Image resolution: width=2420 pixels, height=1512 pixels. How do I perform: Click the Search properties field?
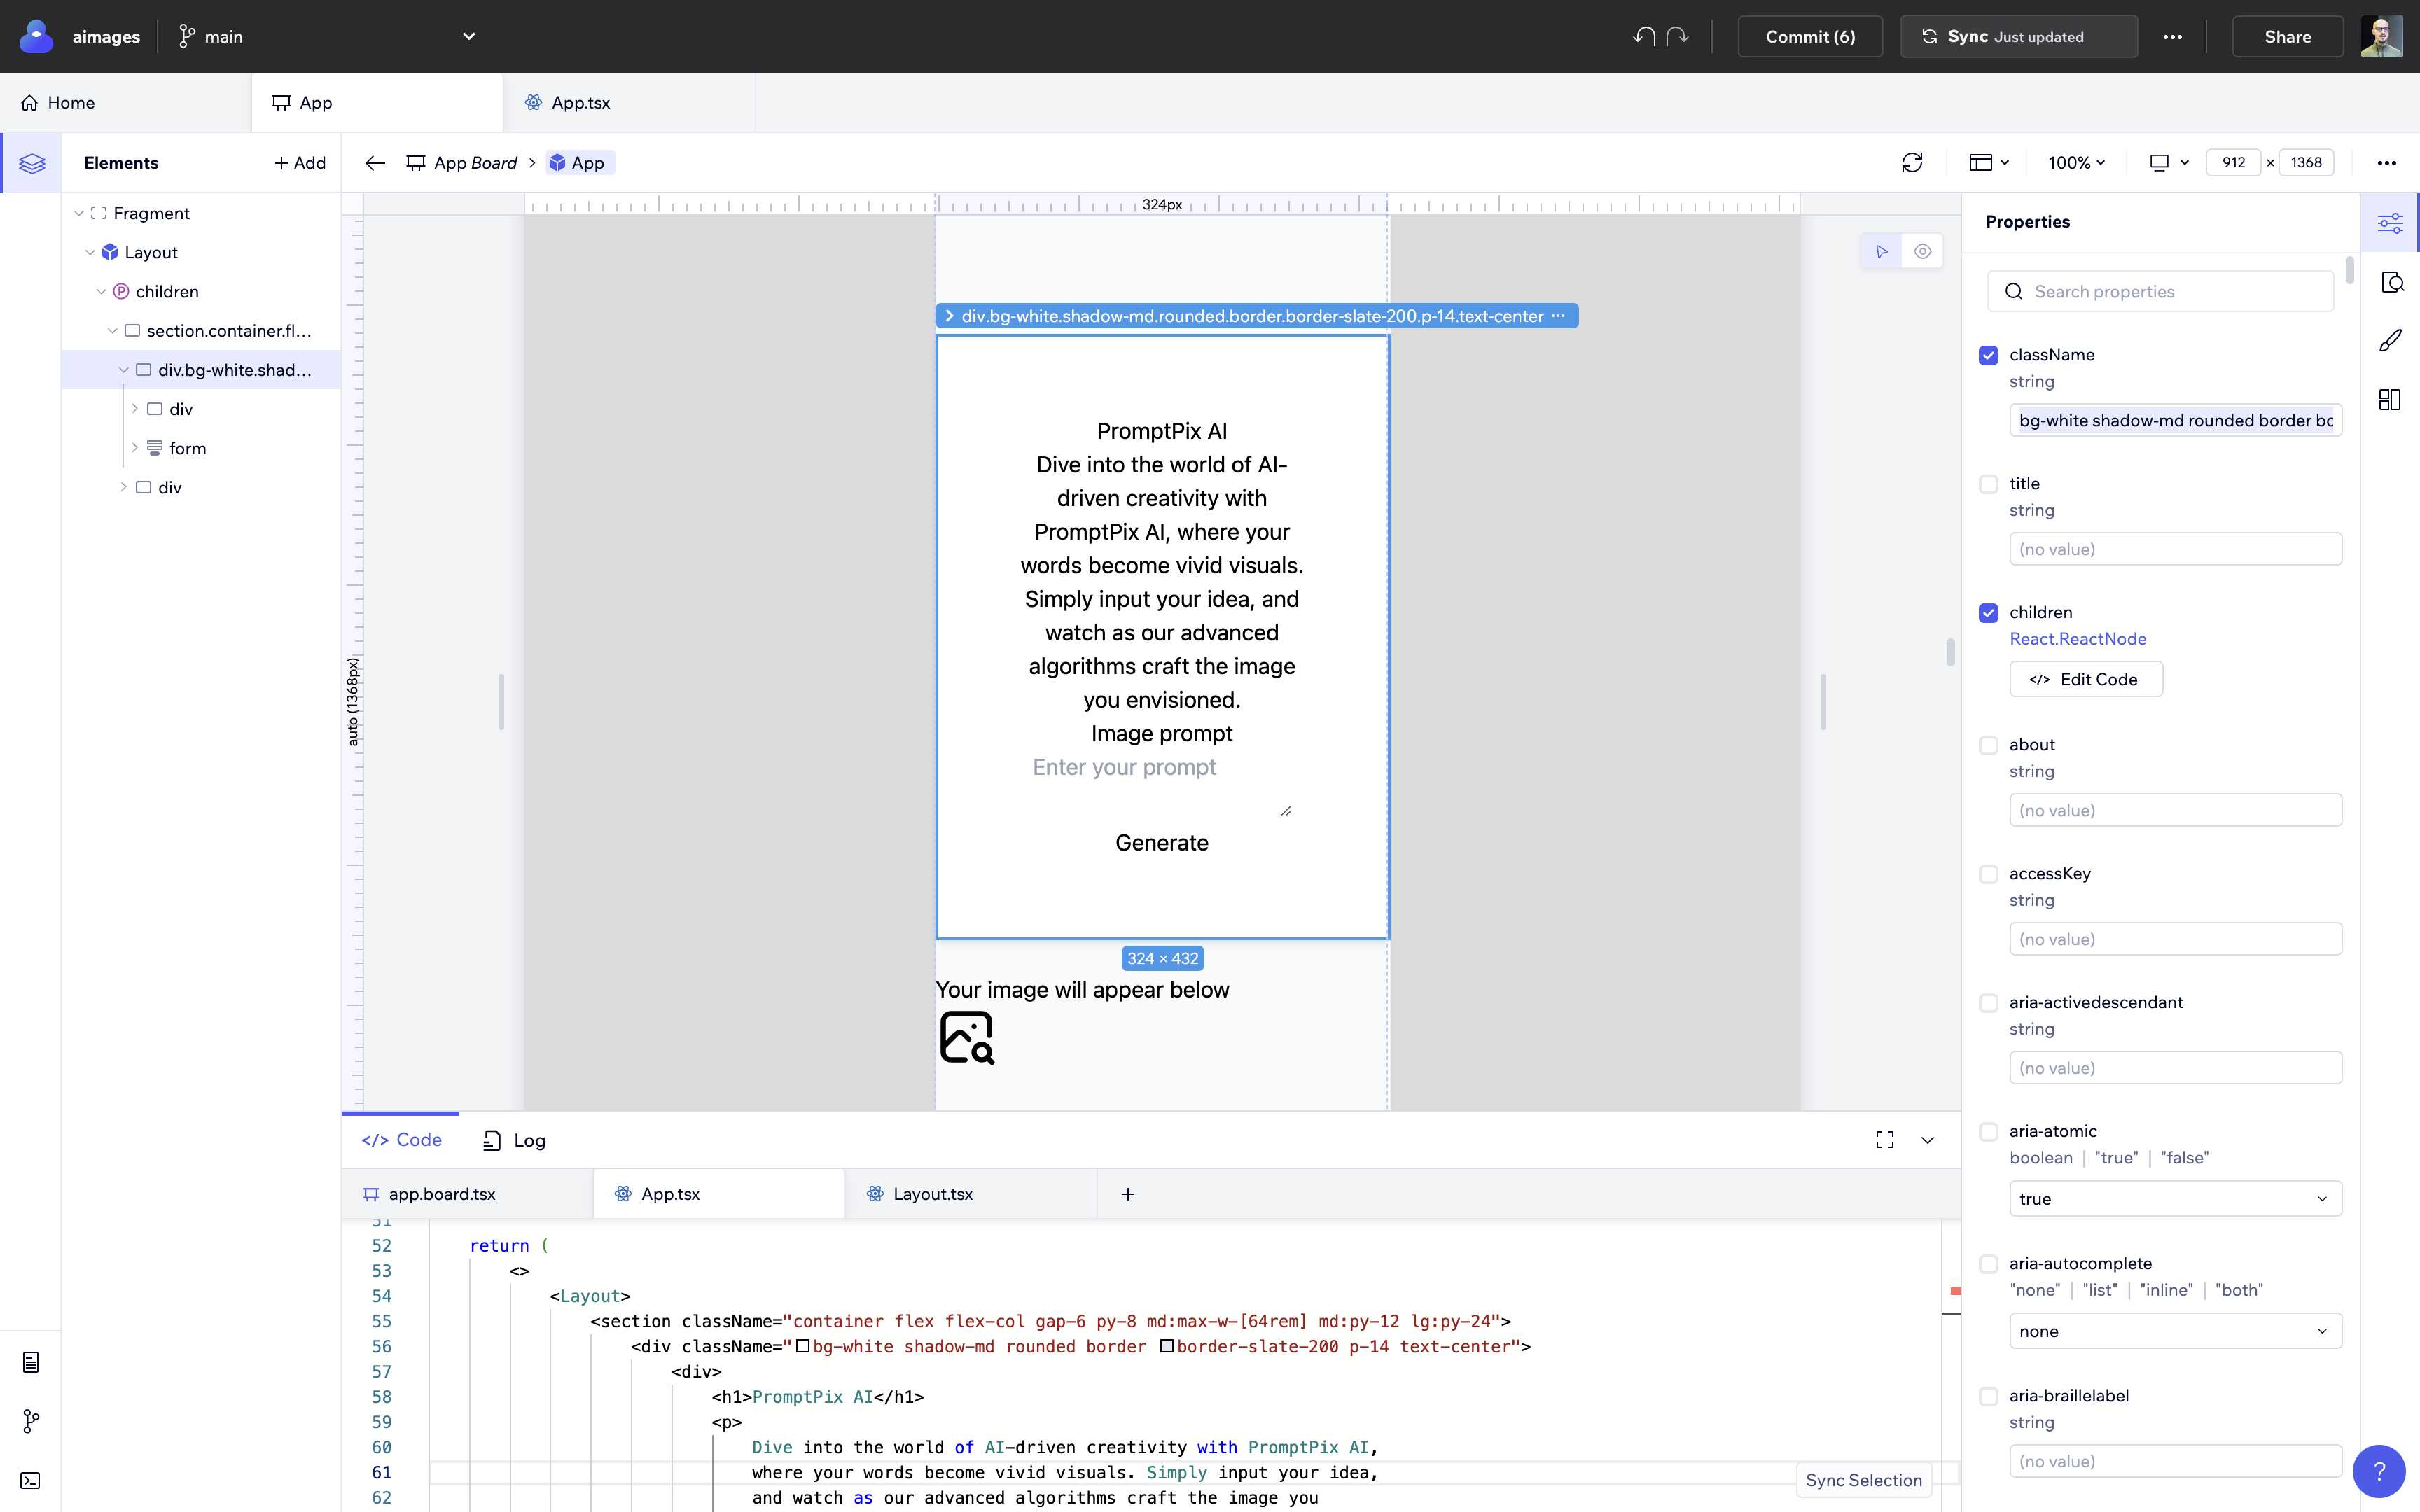[2160, 291]
